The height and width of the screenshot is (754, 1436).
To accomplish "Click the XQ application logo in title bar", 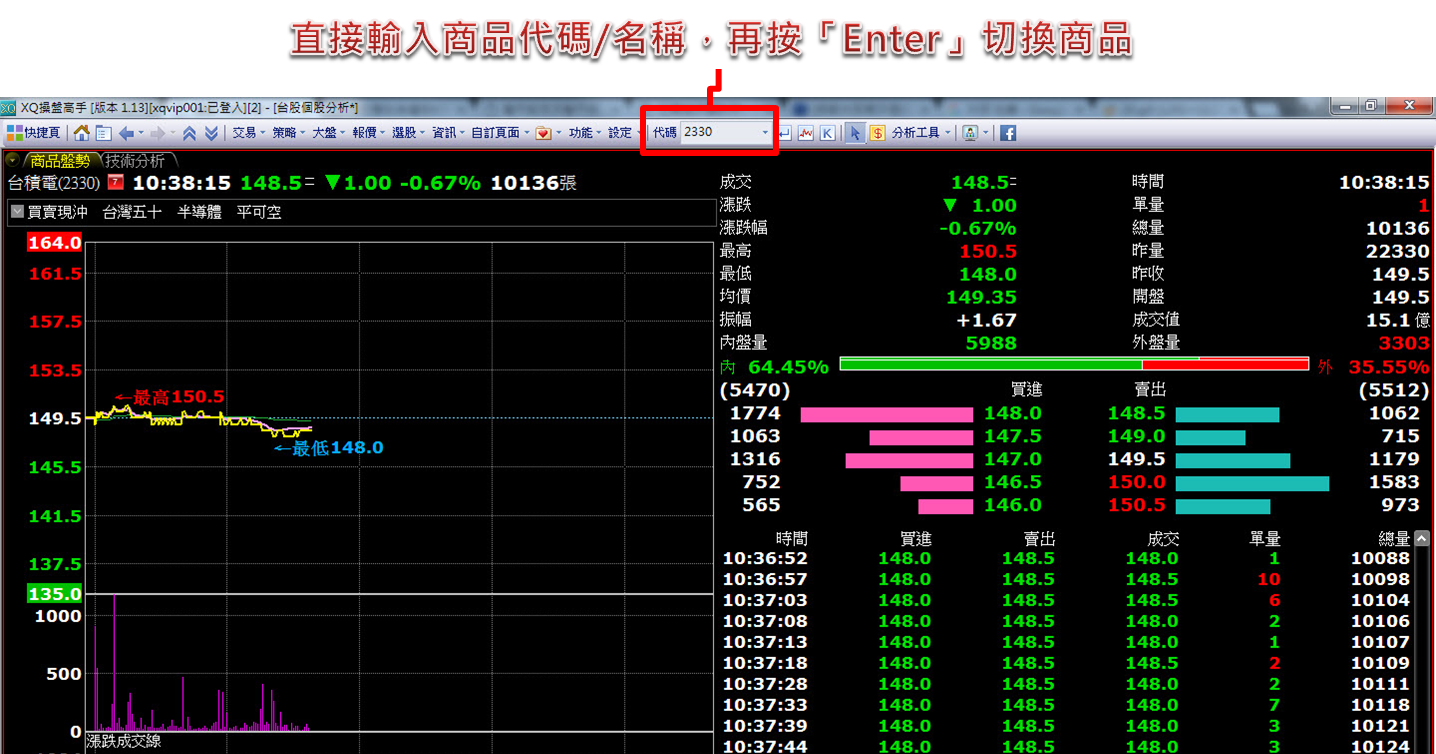I will tap(8, 107).
